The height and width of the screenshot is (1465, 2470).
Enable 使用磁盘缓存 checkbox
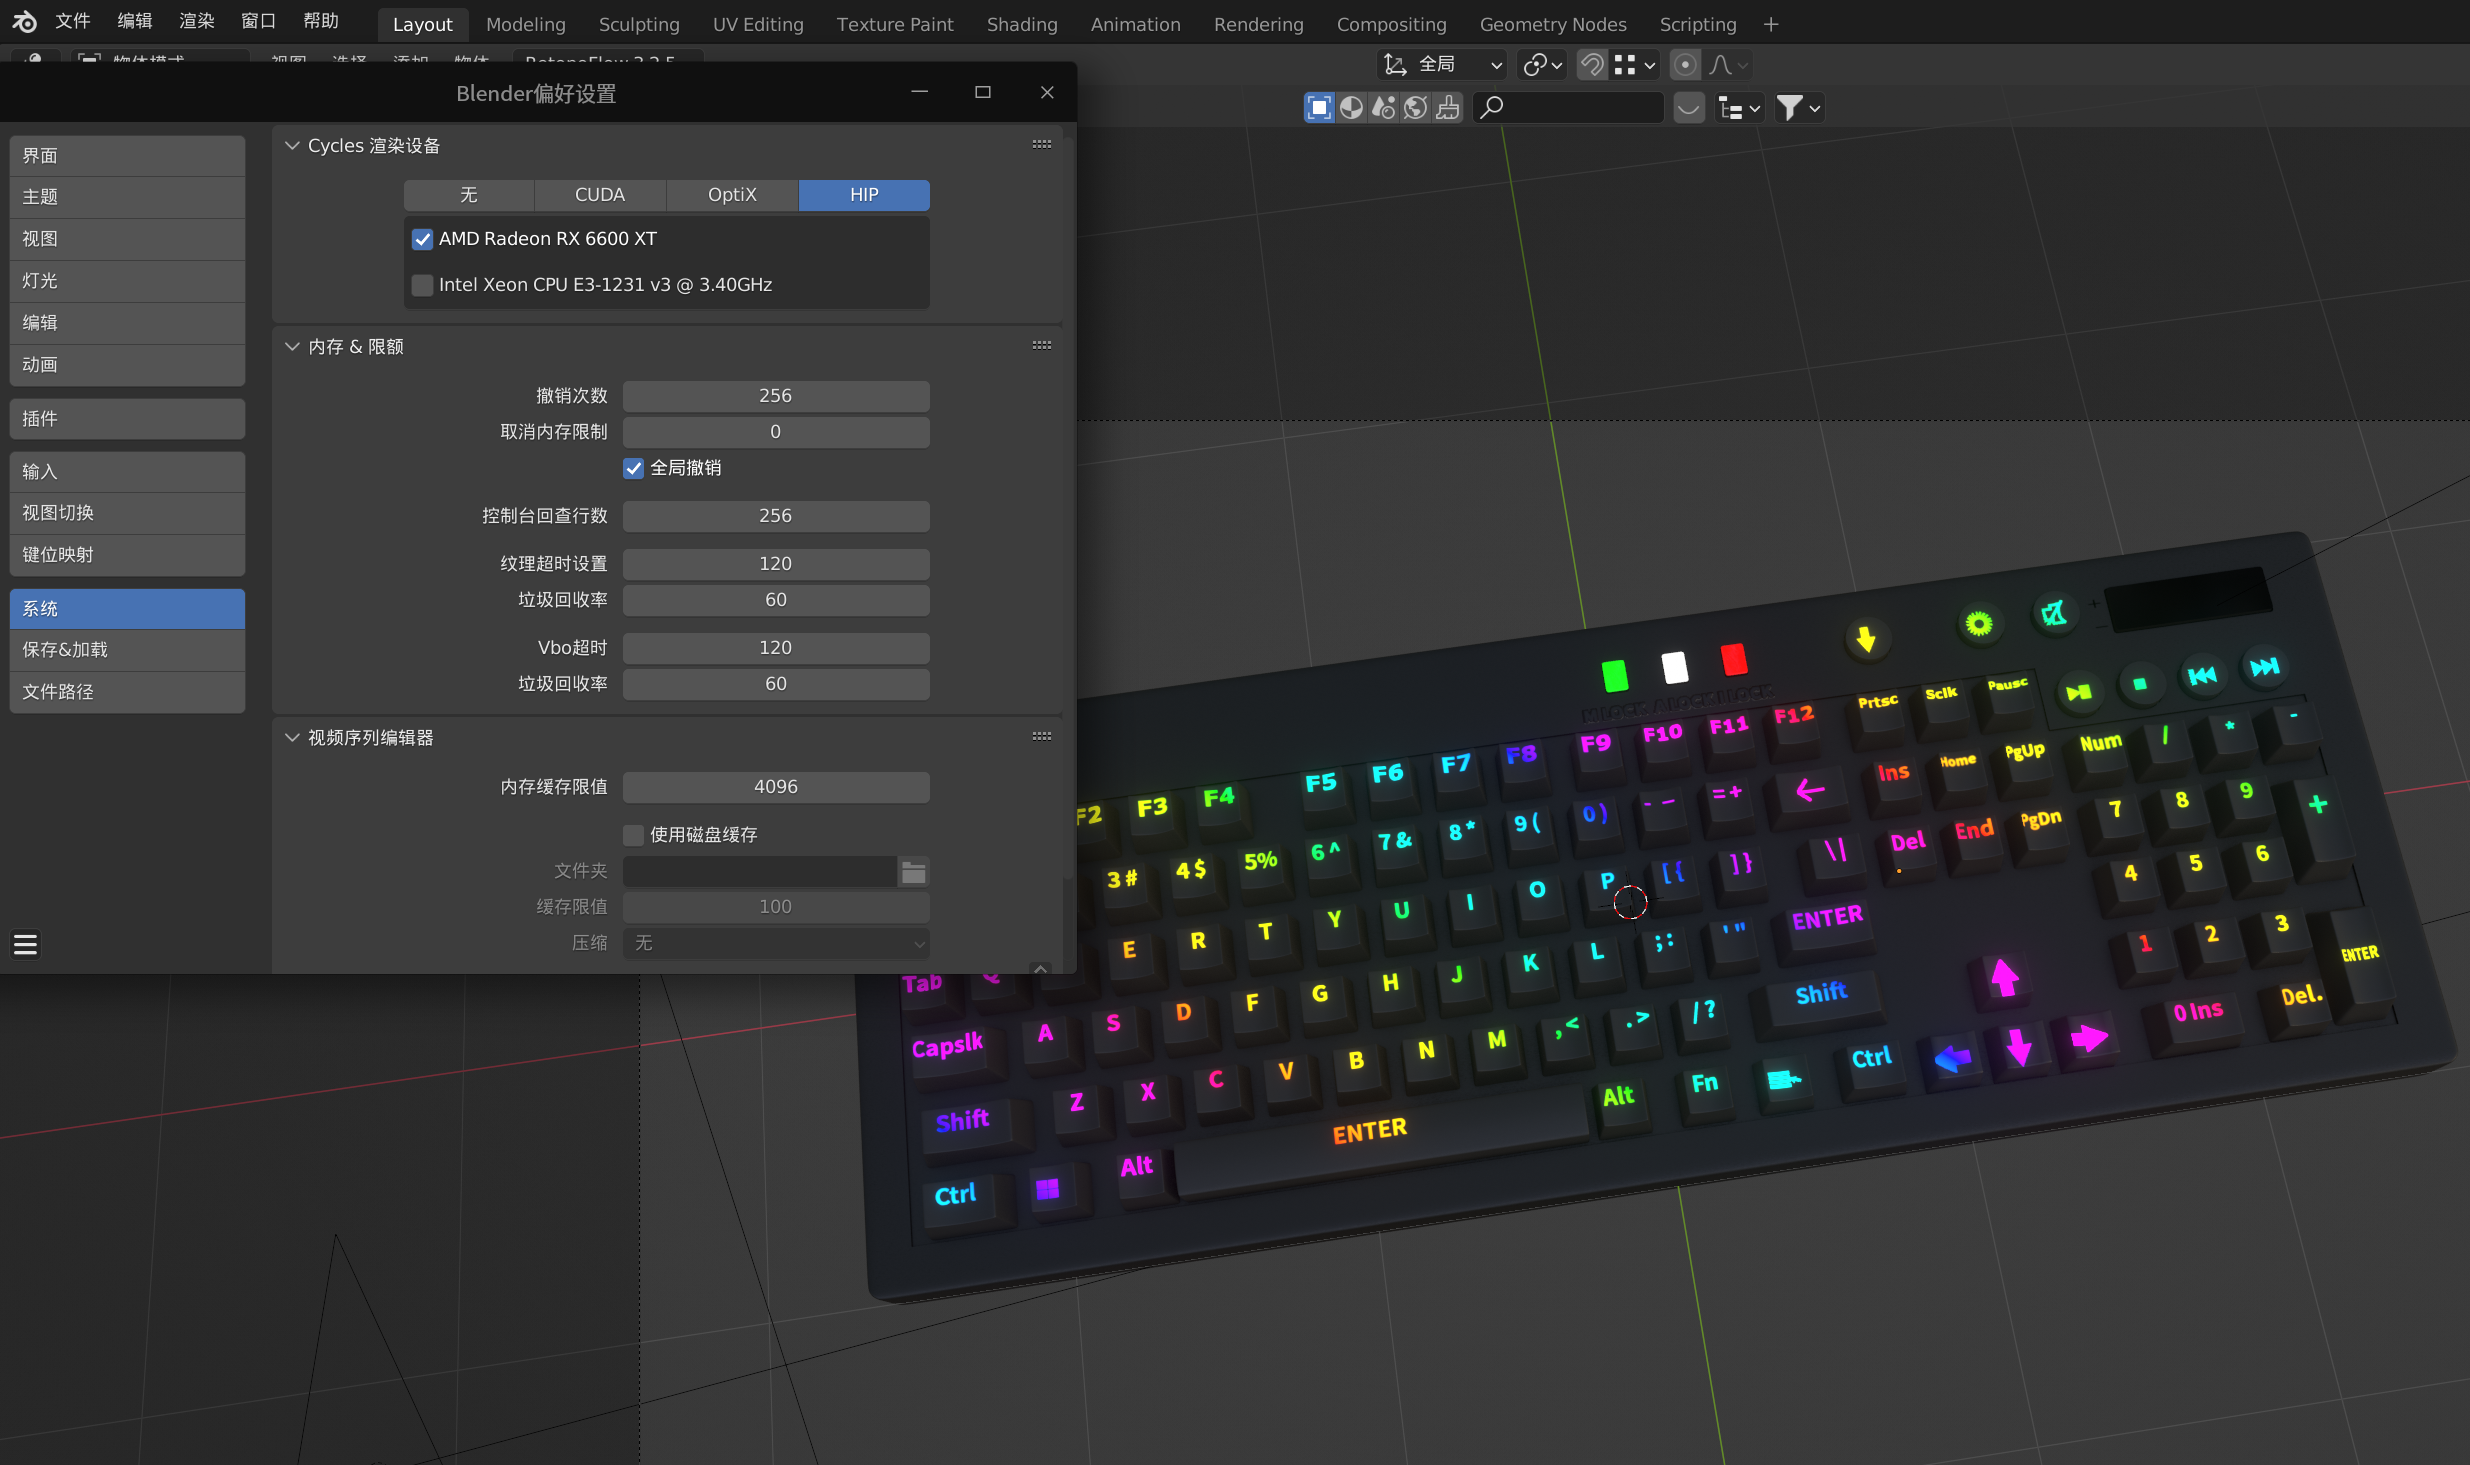click(x=633, y=835)
